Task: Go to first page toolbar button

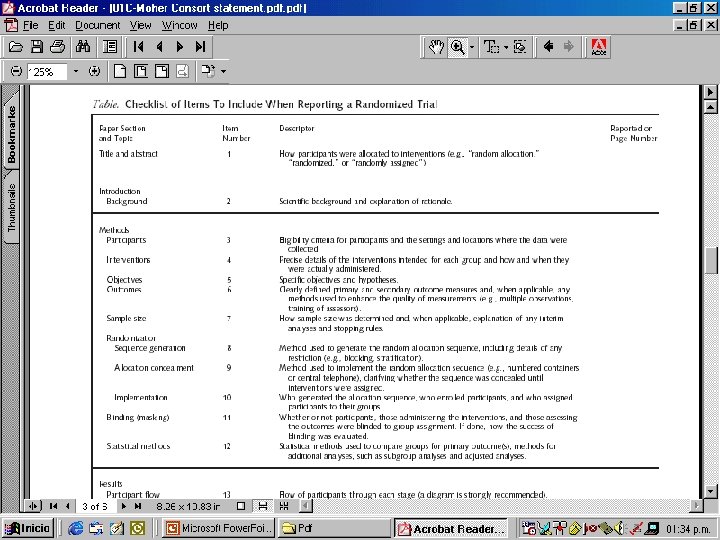Action: [x=138, y=46]
